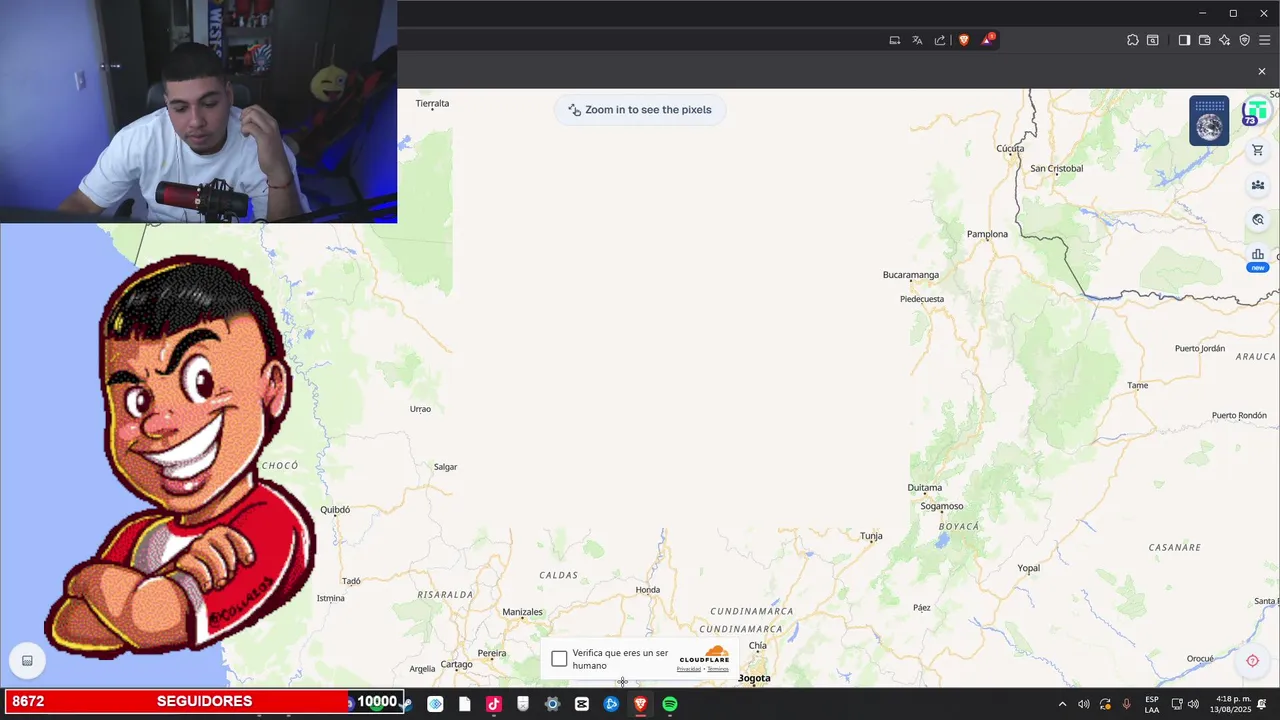1280x720 pixels.
Task: Toggle the browser sidebar panel icon
Action: (1184, 40)
